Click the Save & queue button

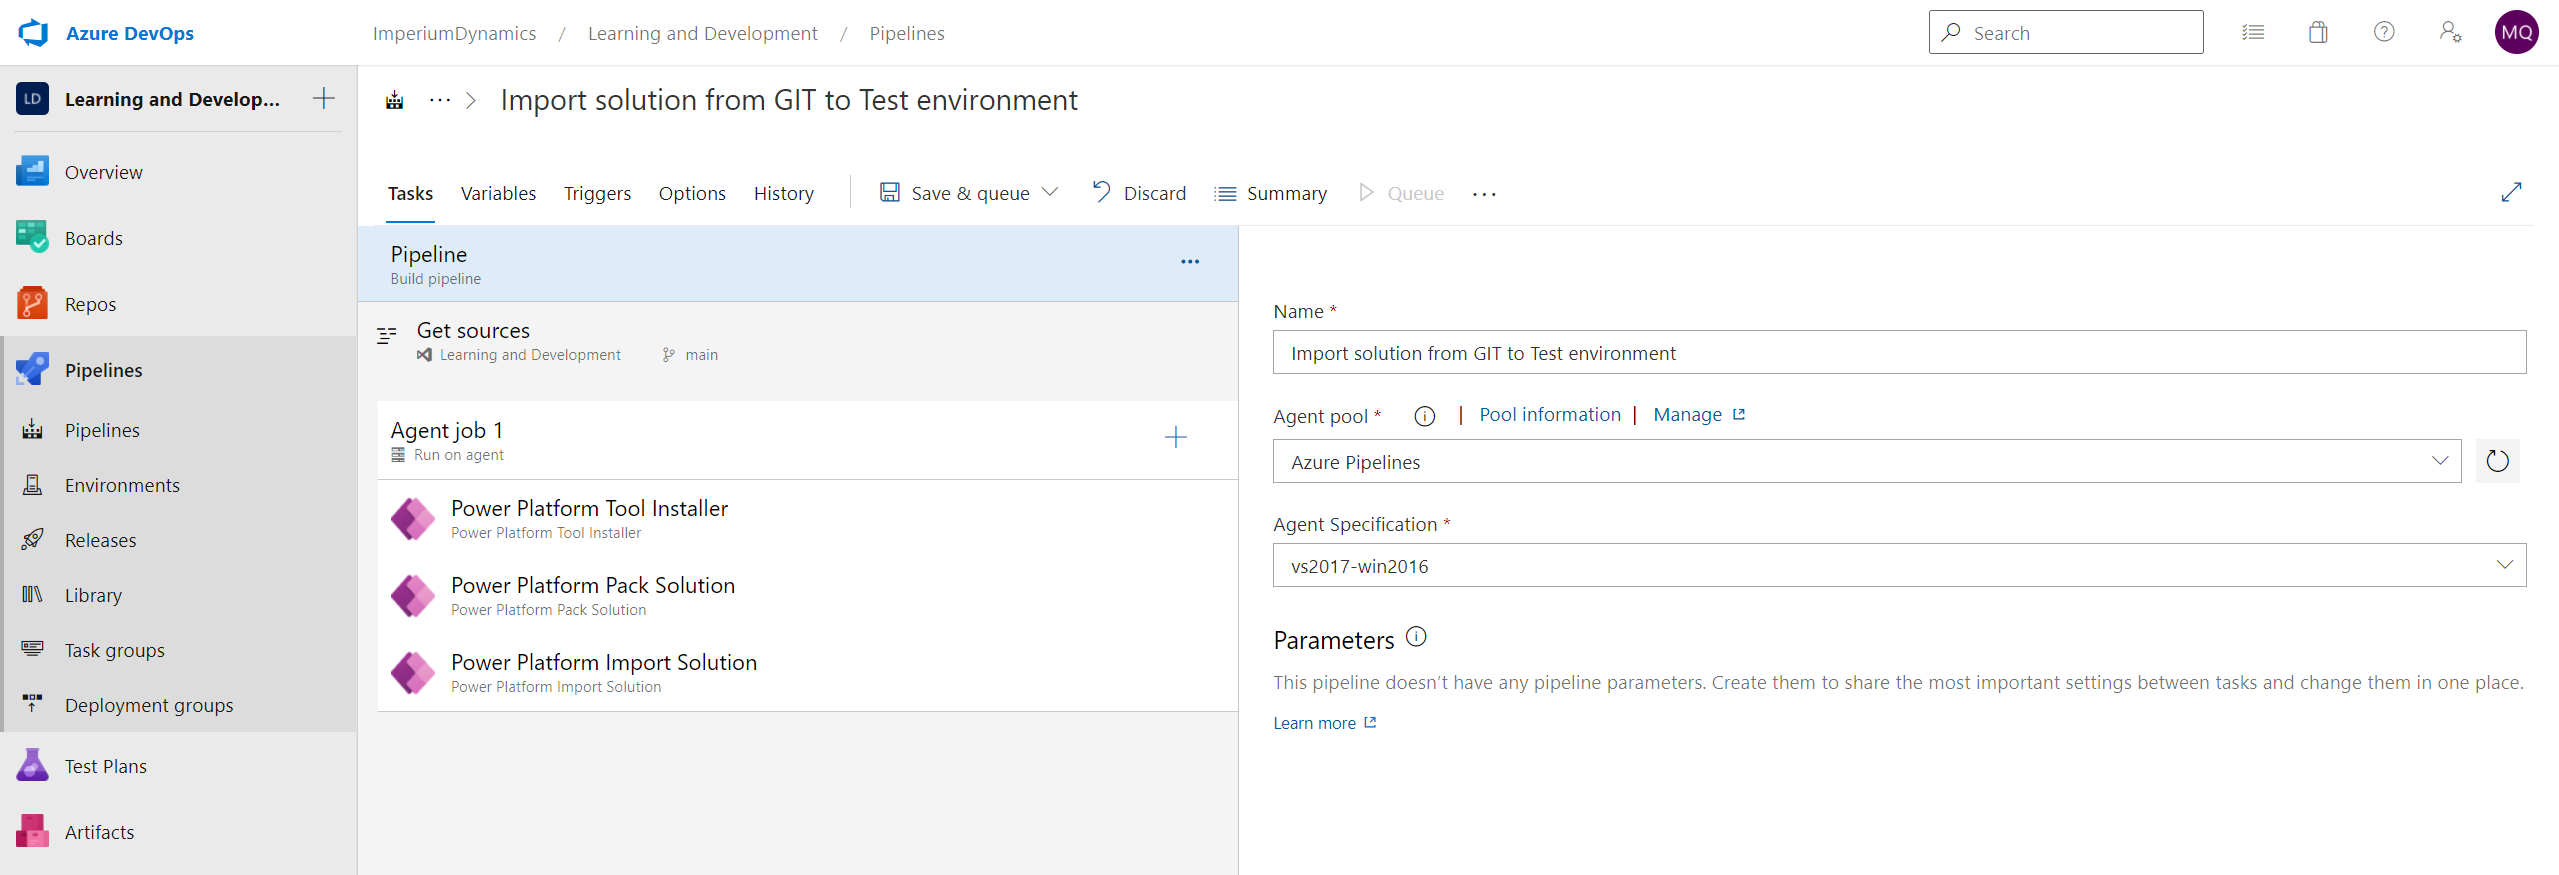[955, 193]
